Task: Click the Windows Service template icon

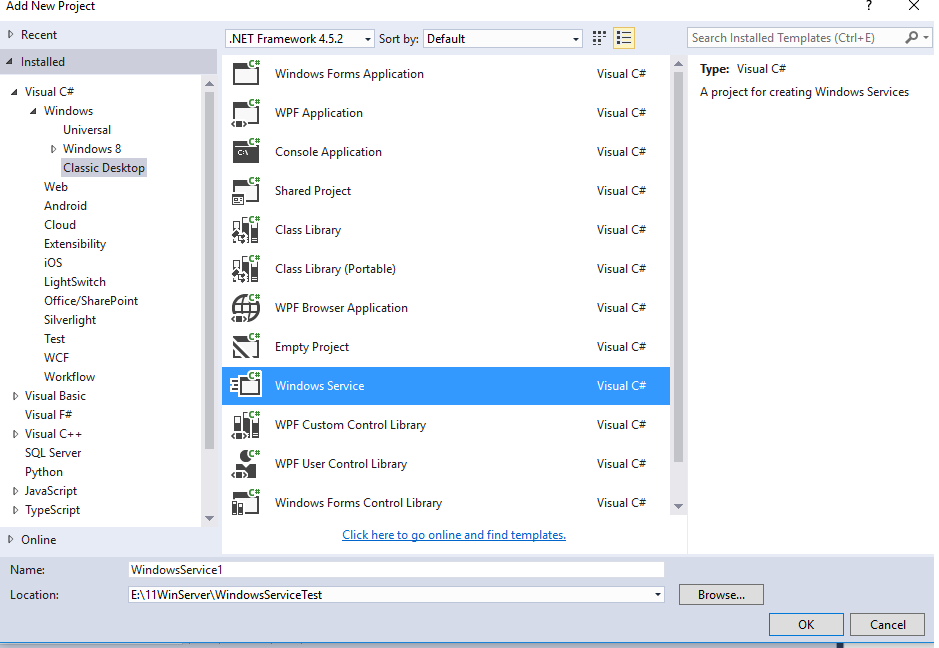Action: pyautogui.click(x=246, y=386)
